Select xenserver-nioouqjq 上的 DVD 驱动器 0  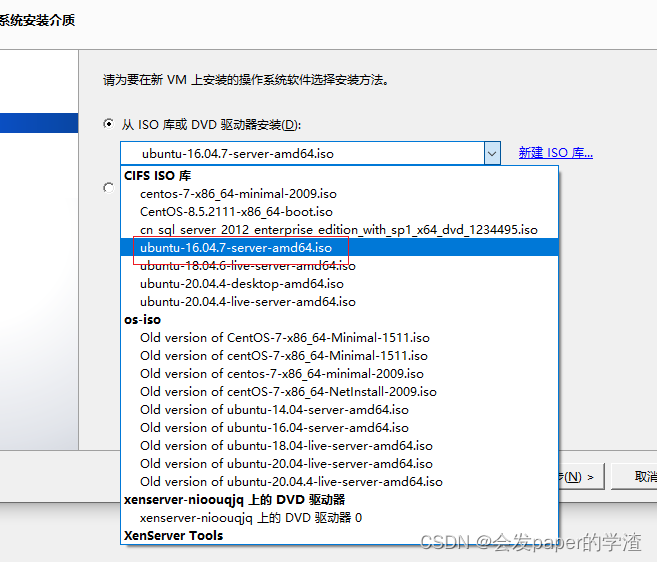coord(339,518)
